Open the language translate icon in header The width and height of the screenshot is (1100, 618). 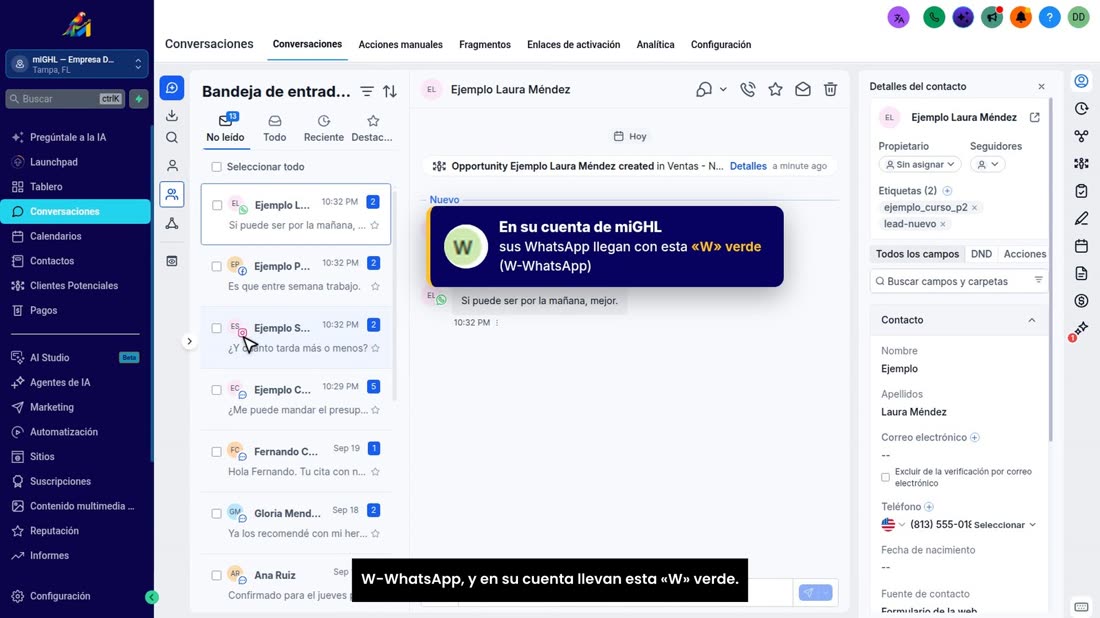898,18
